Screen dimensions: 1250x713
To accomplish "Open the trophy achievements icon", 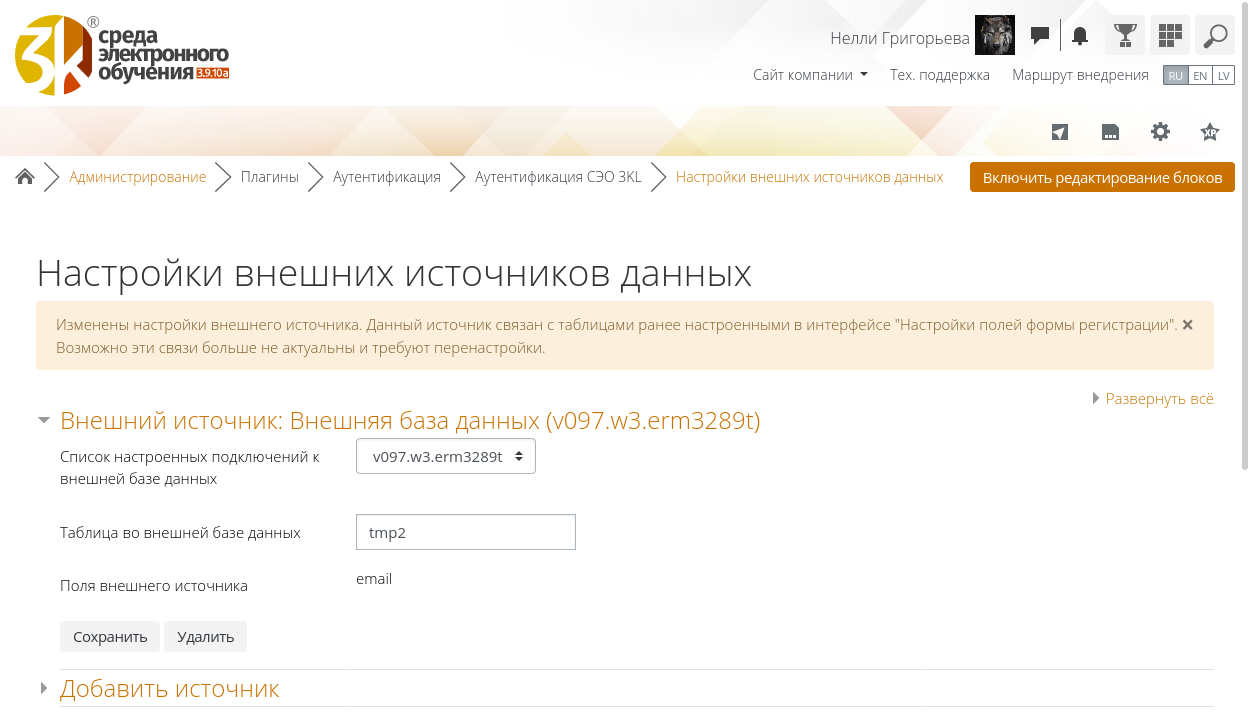I will click(x=1125, y=36).
